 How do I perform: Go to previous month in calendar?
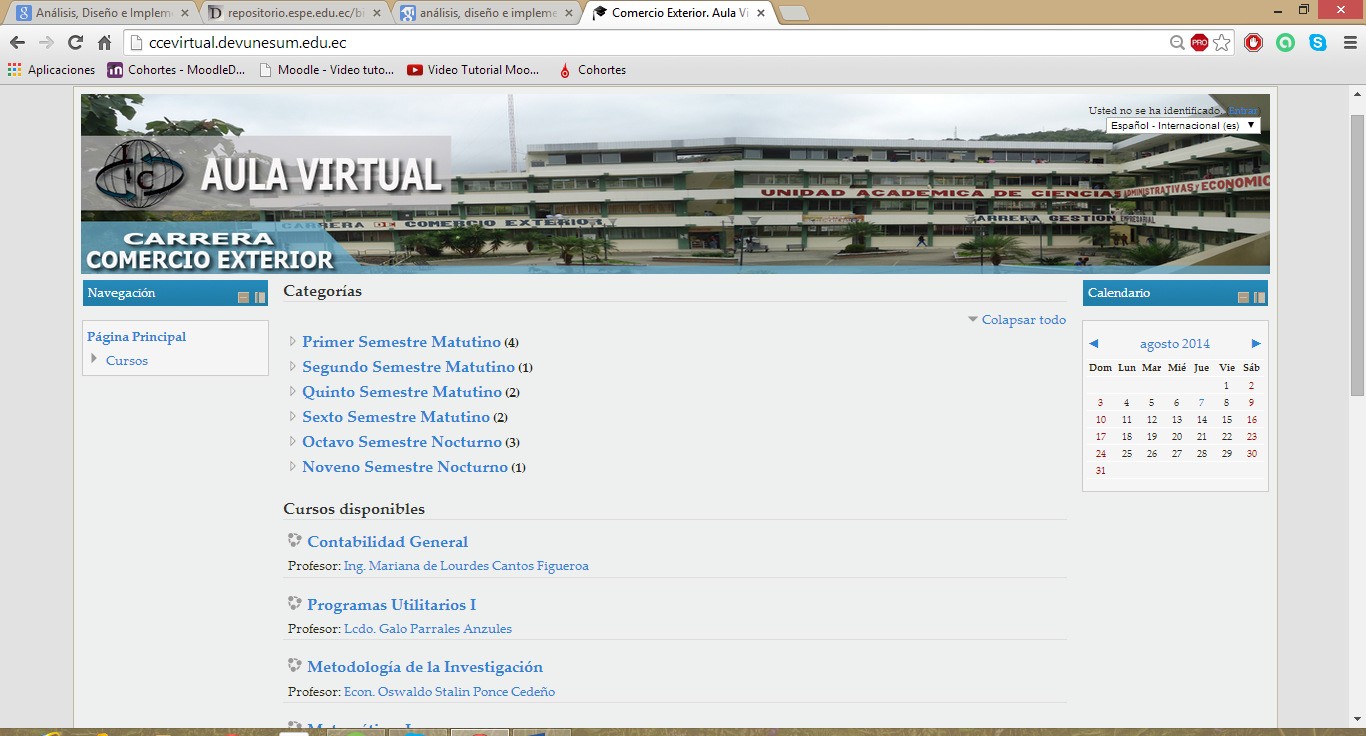1094,344
